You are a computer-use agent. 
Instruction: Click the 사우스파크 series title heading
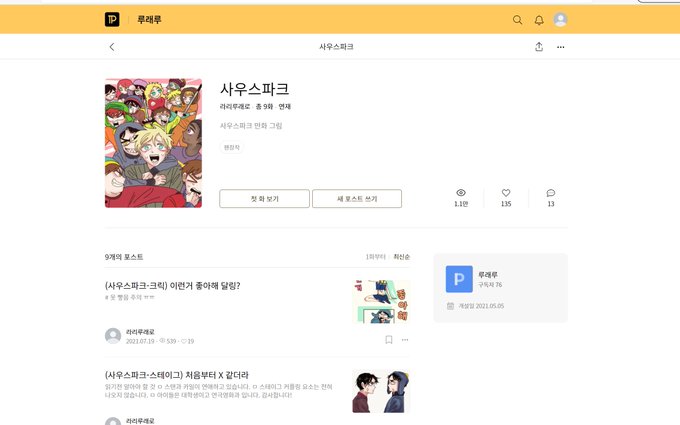[254, 89]
